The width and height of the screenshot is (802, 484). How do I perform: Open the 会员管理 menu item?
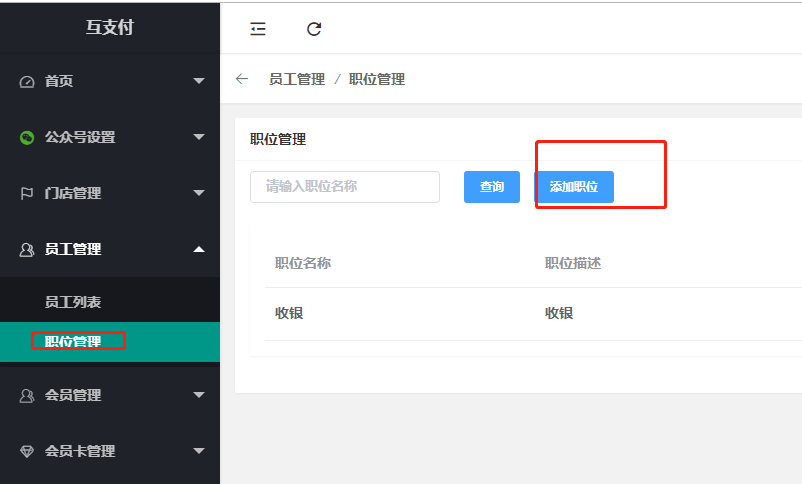coord(110,395)
